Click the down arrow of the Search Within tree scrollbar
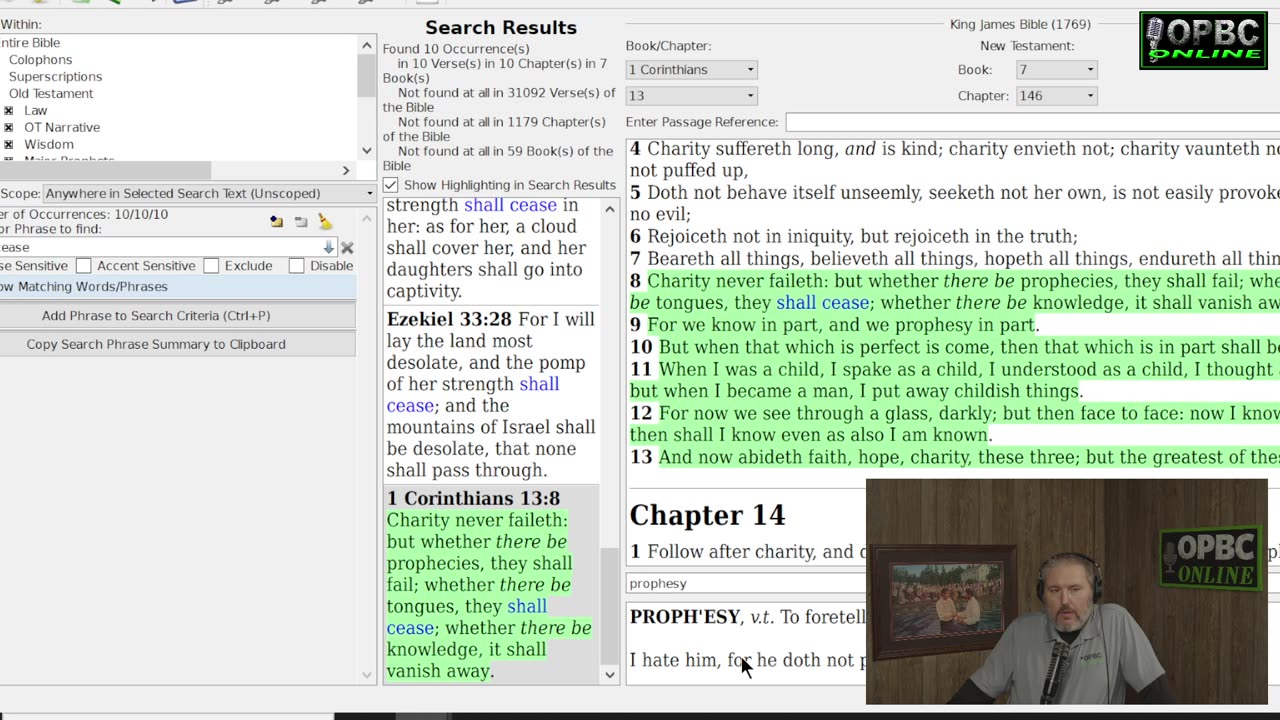The height and width of the screenshot is (720, 1280). point(366,151)
